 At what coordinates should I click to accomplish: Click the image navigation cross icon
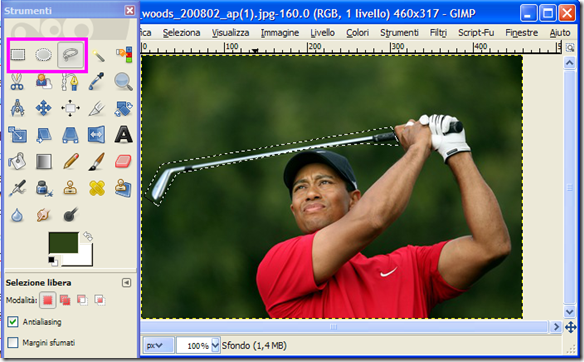570,327
